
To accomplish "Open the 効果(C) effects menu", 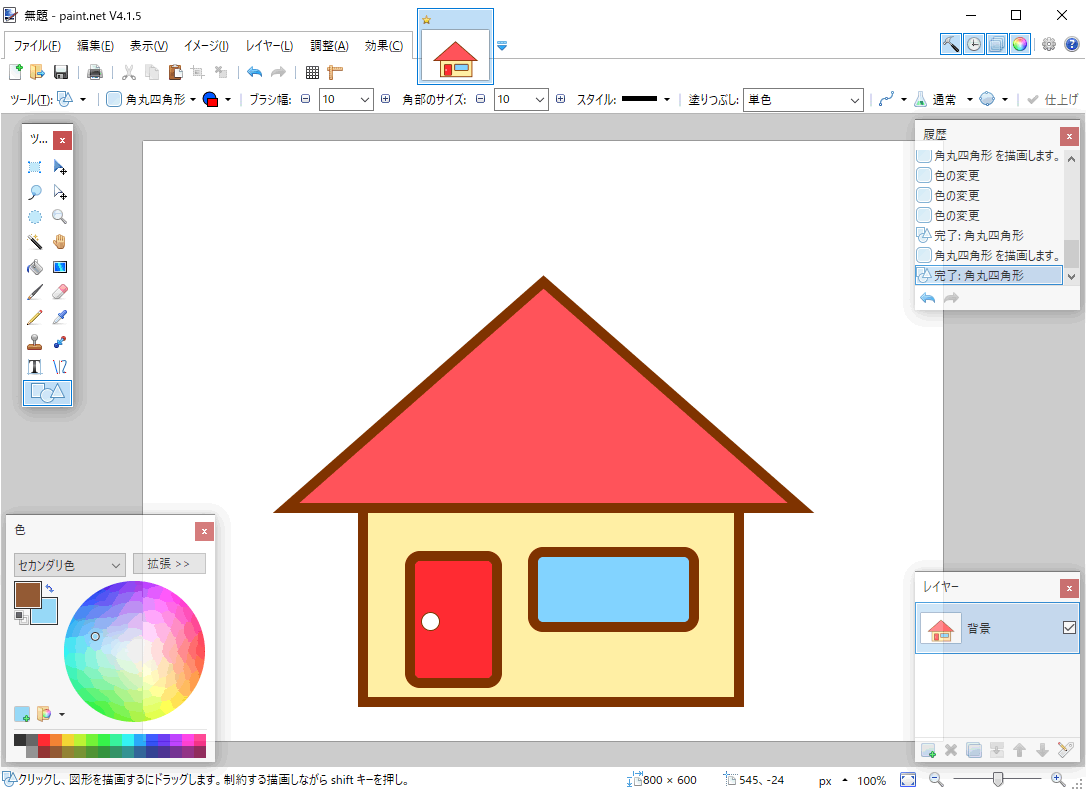I will 383,46.
